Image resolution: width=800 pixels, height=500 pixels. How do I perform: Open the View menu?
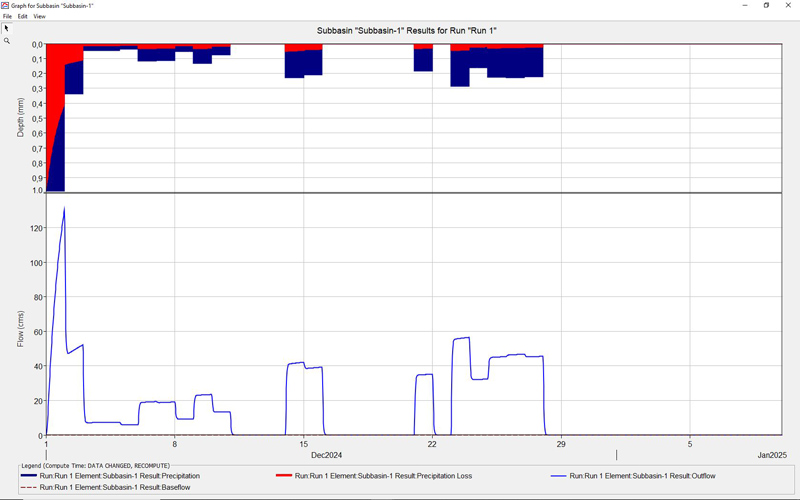(x=39, y=16)
